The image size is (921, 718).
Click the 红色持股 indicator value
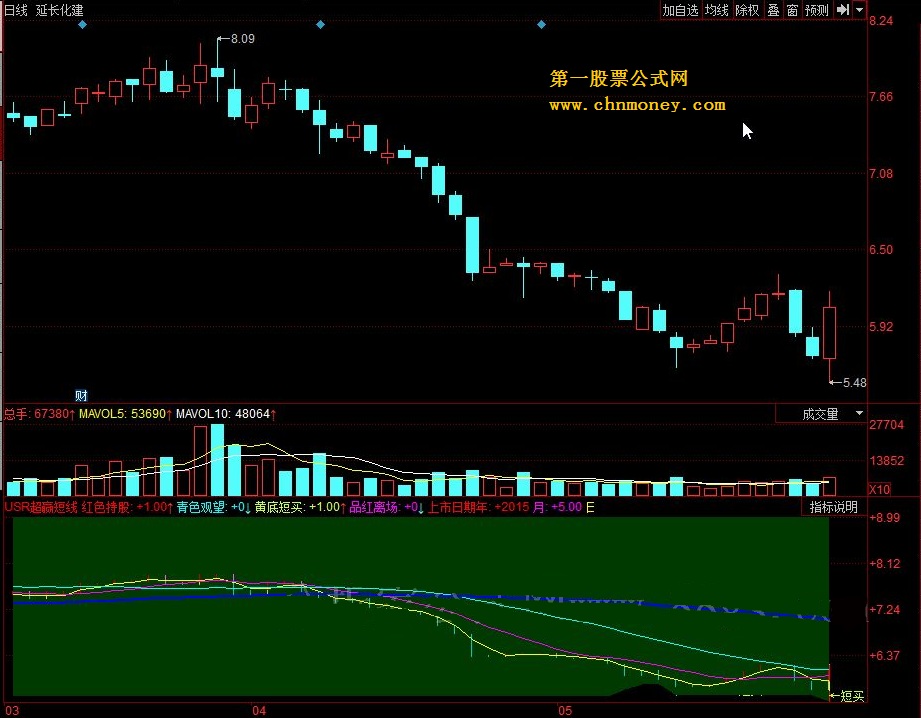[127, 506]
